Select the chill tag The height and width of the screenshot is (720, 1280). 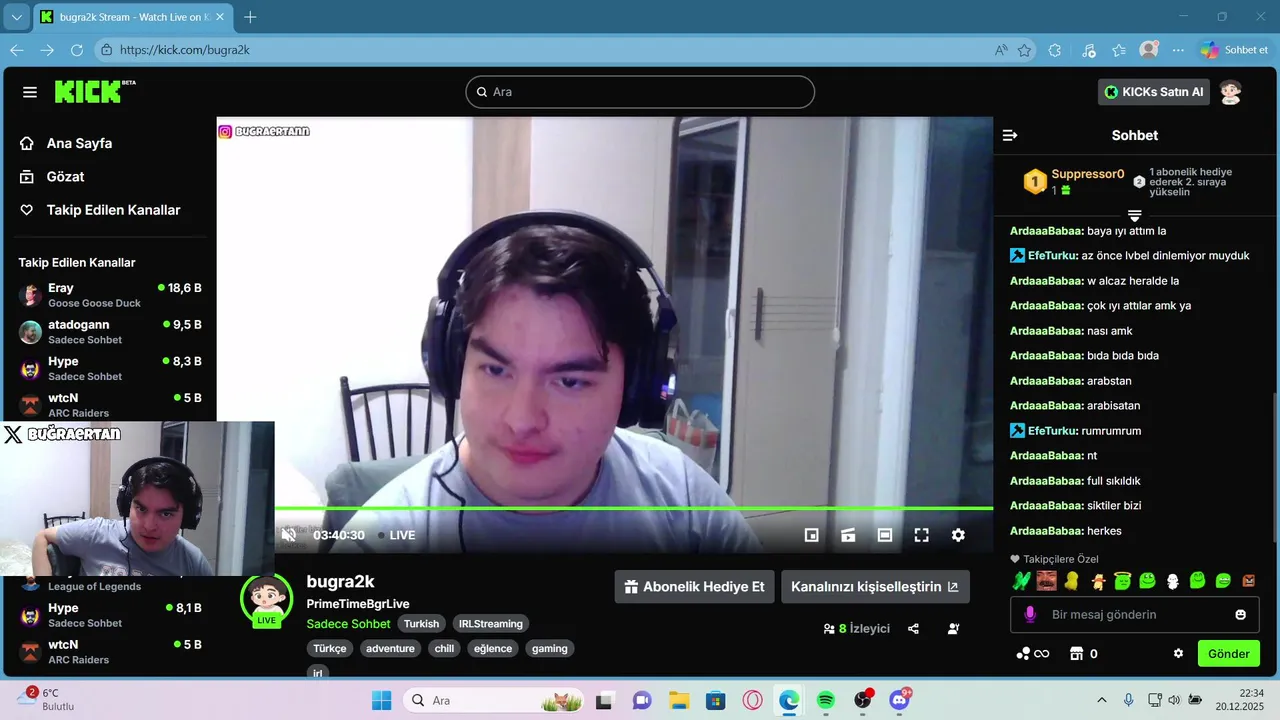tap(444, 649)
